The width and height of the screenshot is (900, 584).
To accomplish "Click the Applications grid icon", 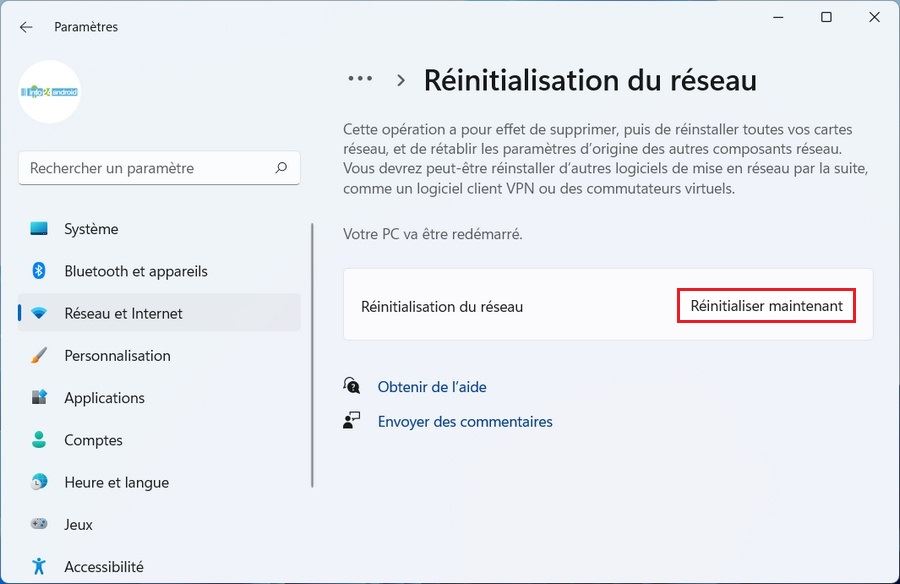I will (x=39, y=398).
